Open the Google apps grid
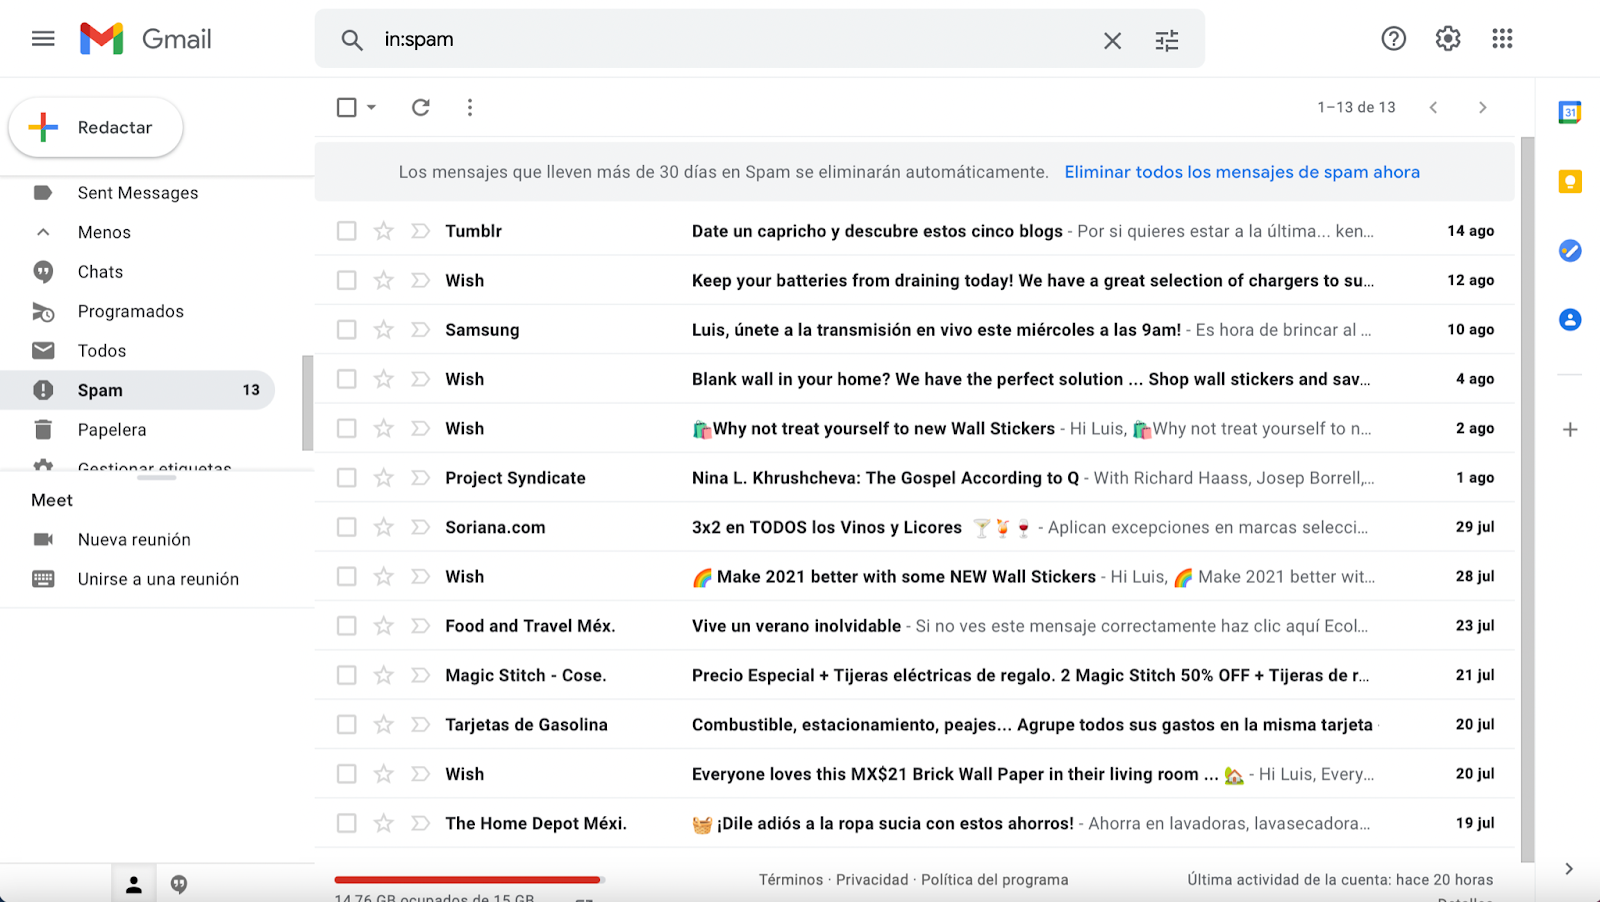The image size is (1600, 902). click(1502, 38)
